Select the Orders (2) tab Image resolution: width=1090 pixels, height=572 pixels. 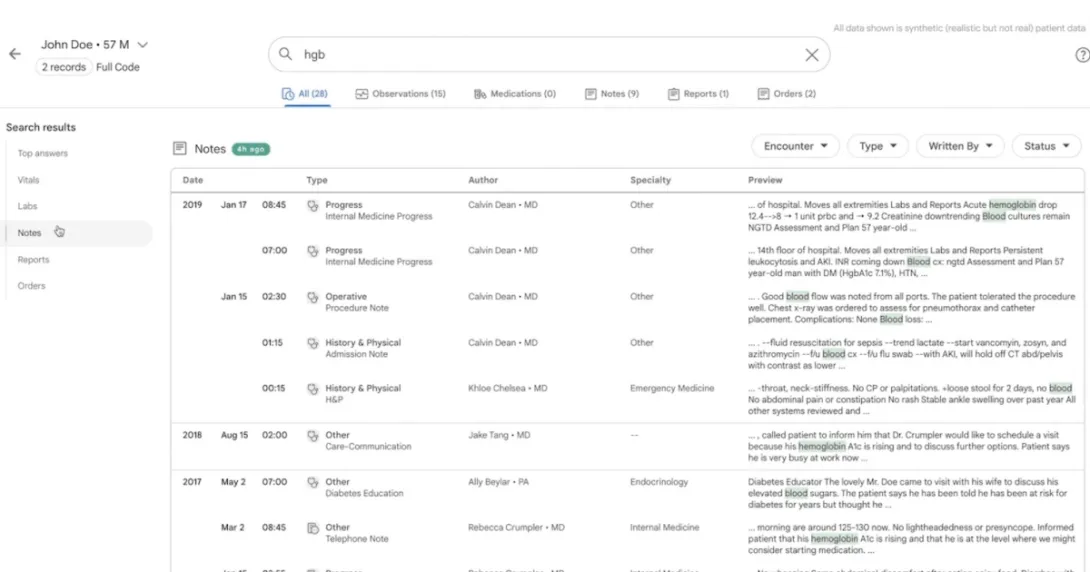tap(786, 94)
